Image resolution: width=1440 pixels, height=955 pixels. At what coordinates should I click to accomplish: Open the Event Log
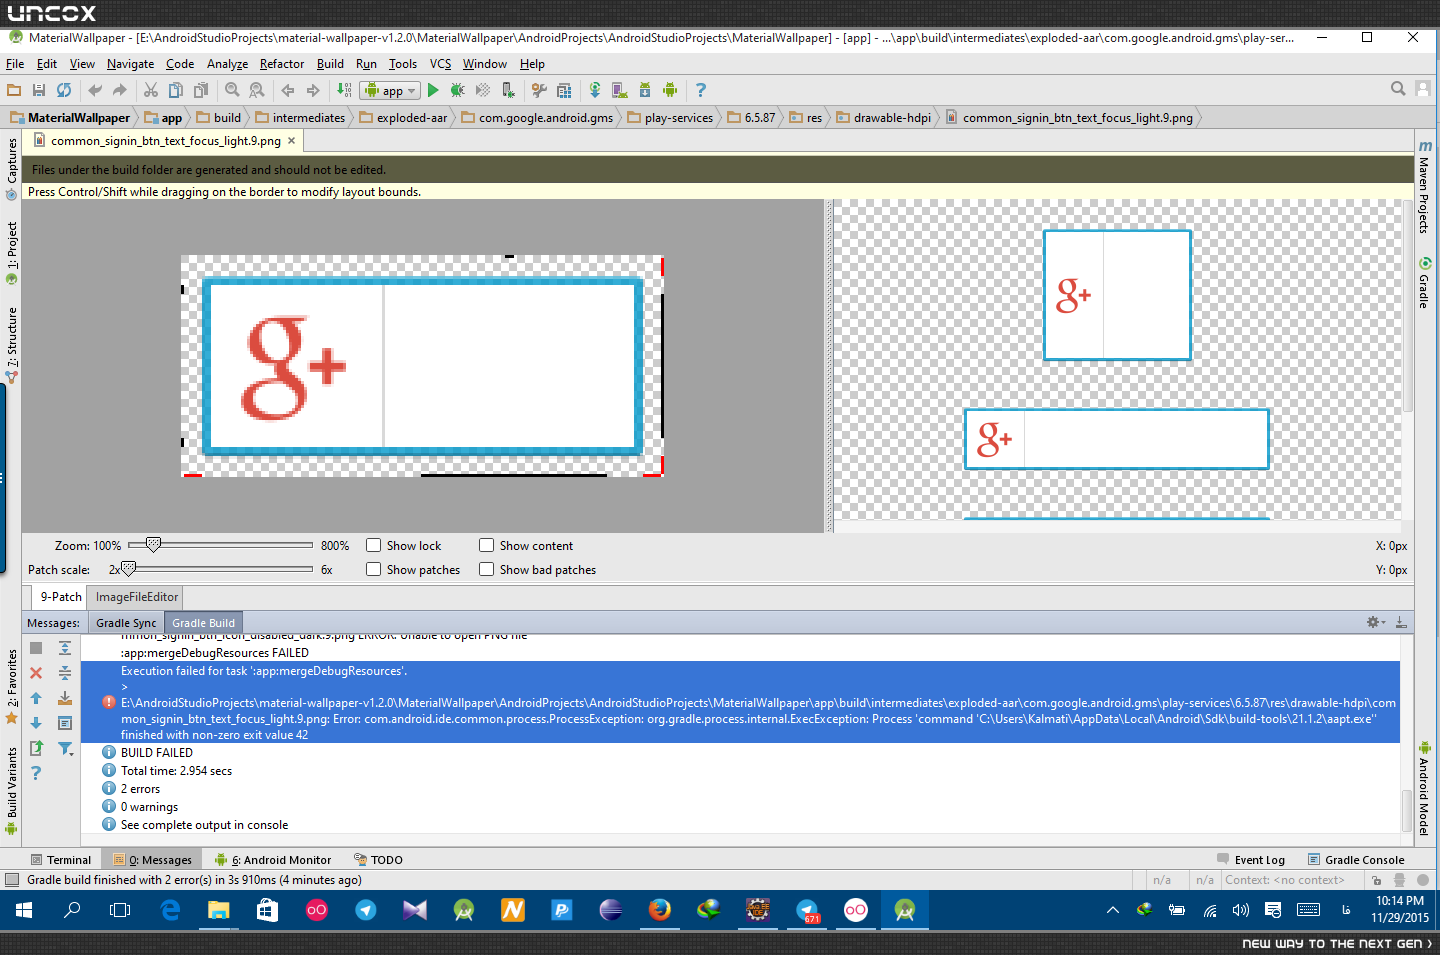1251,860
